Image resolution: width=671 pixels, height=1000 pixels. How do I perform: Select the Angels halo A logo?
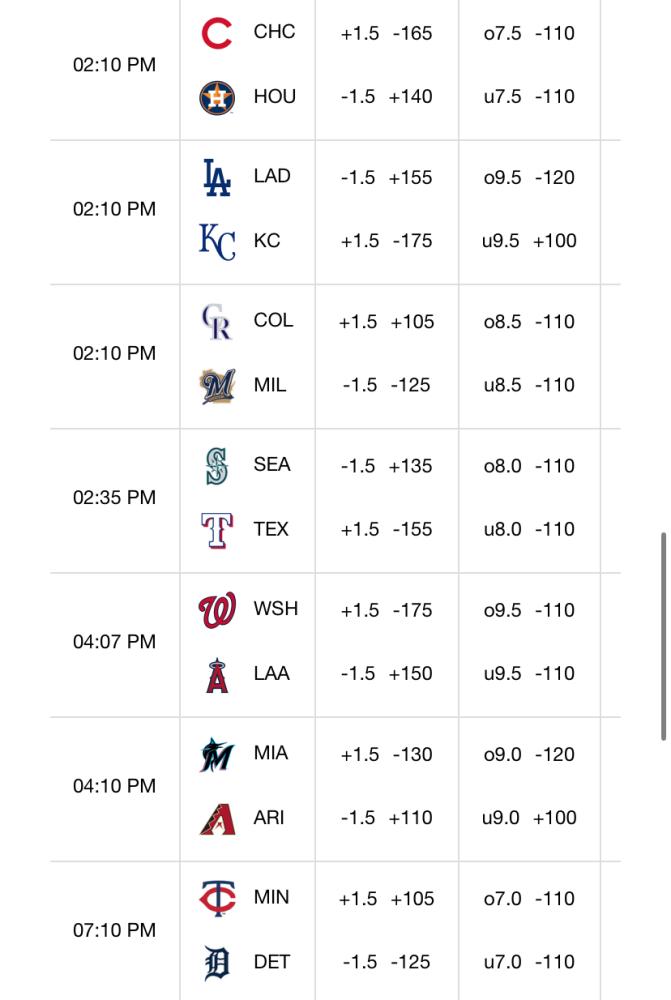pos(217,675)
